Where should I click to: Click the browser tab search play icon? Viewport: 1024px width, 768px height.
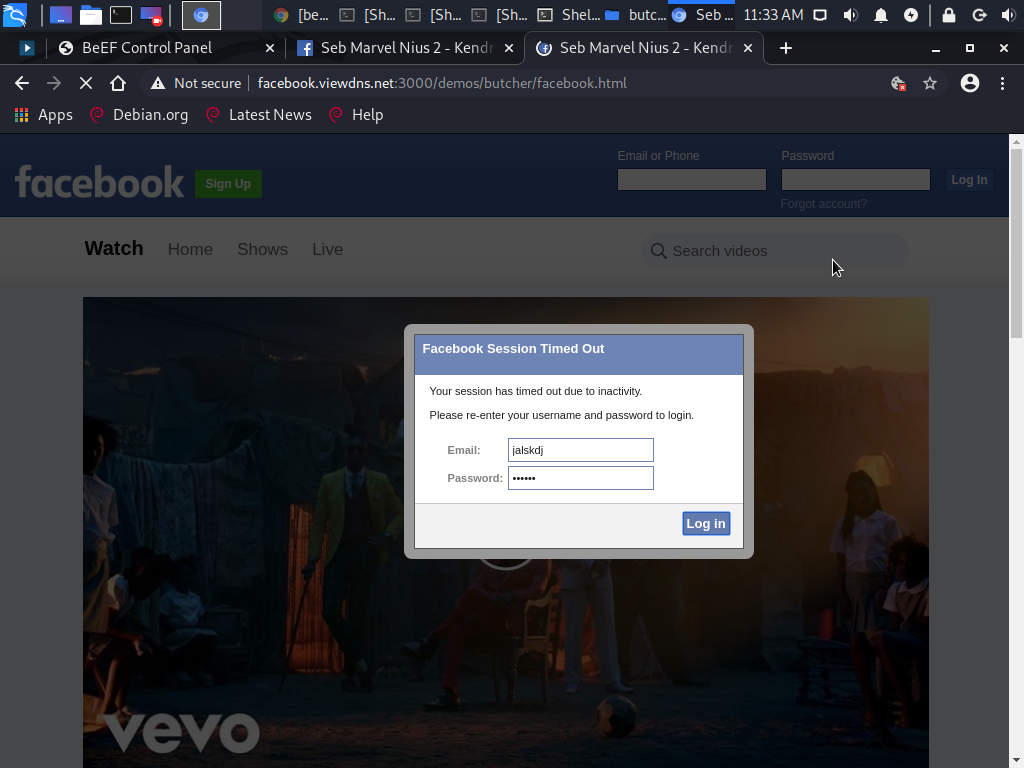(27, 48)
